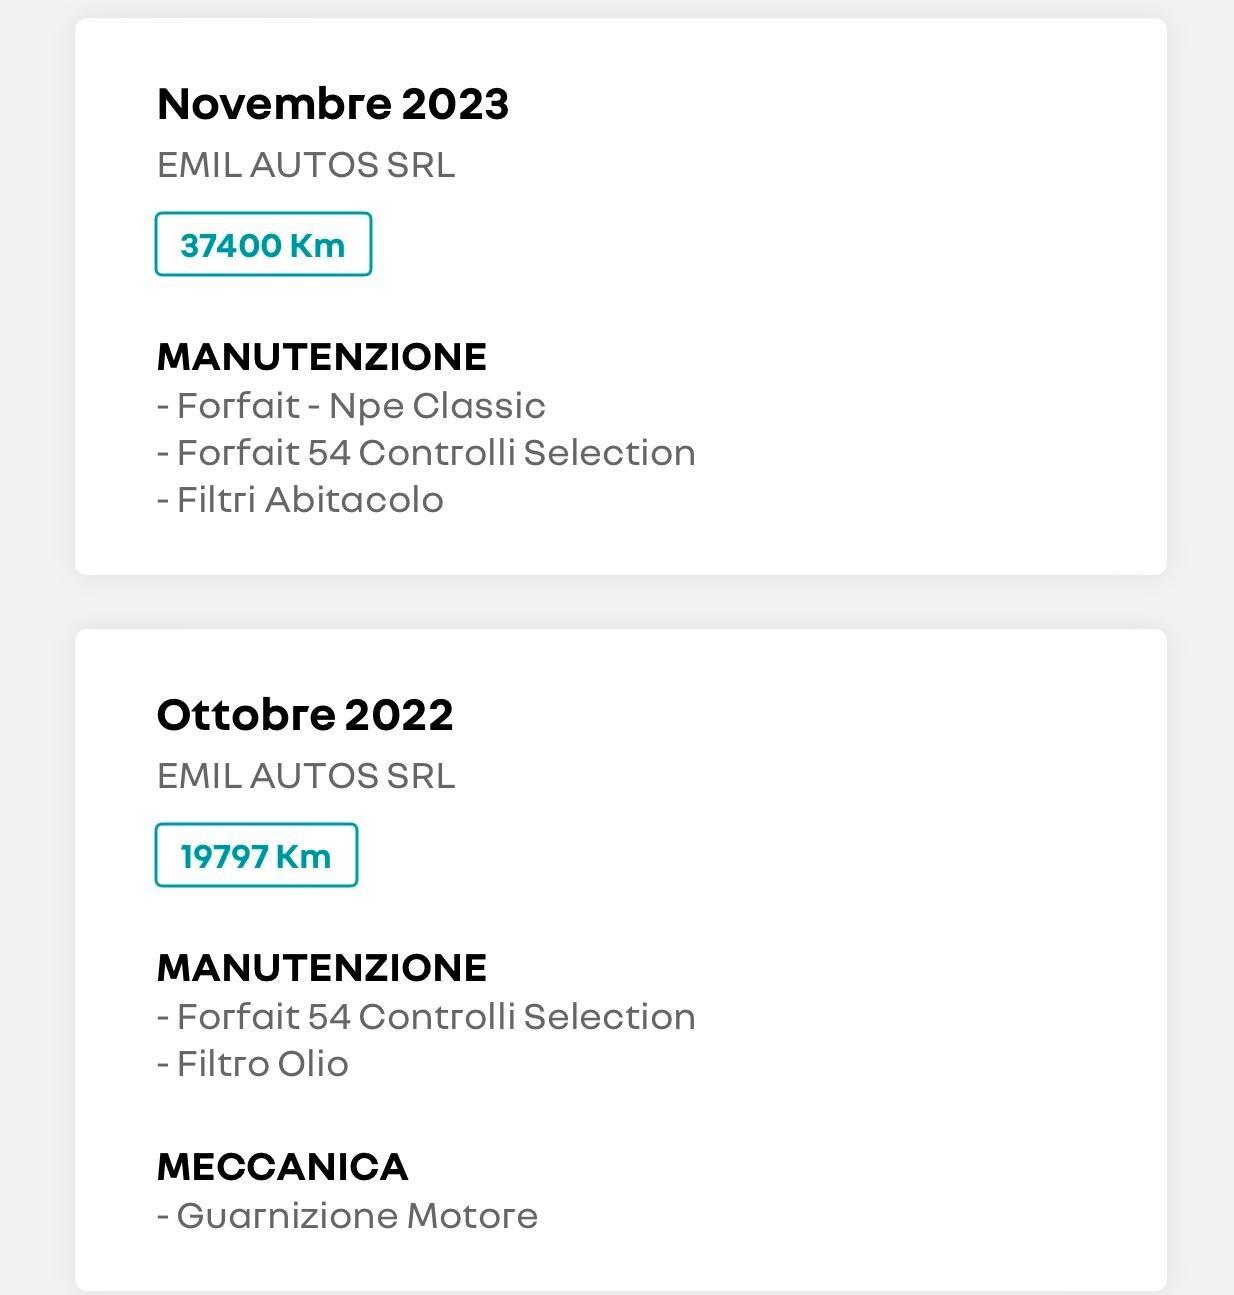Image resolution: width=1234 pixels, height=1295 pixels.
Task: Tap the 37400 Km mileage badge
Action: (263, 244)
